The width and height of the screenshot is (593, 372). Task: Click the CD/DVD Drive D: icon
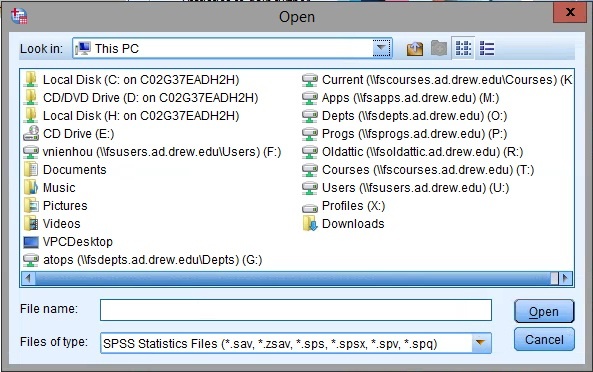(31, 98)
